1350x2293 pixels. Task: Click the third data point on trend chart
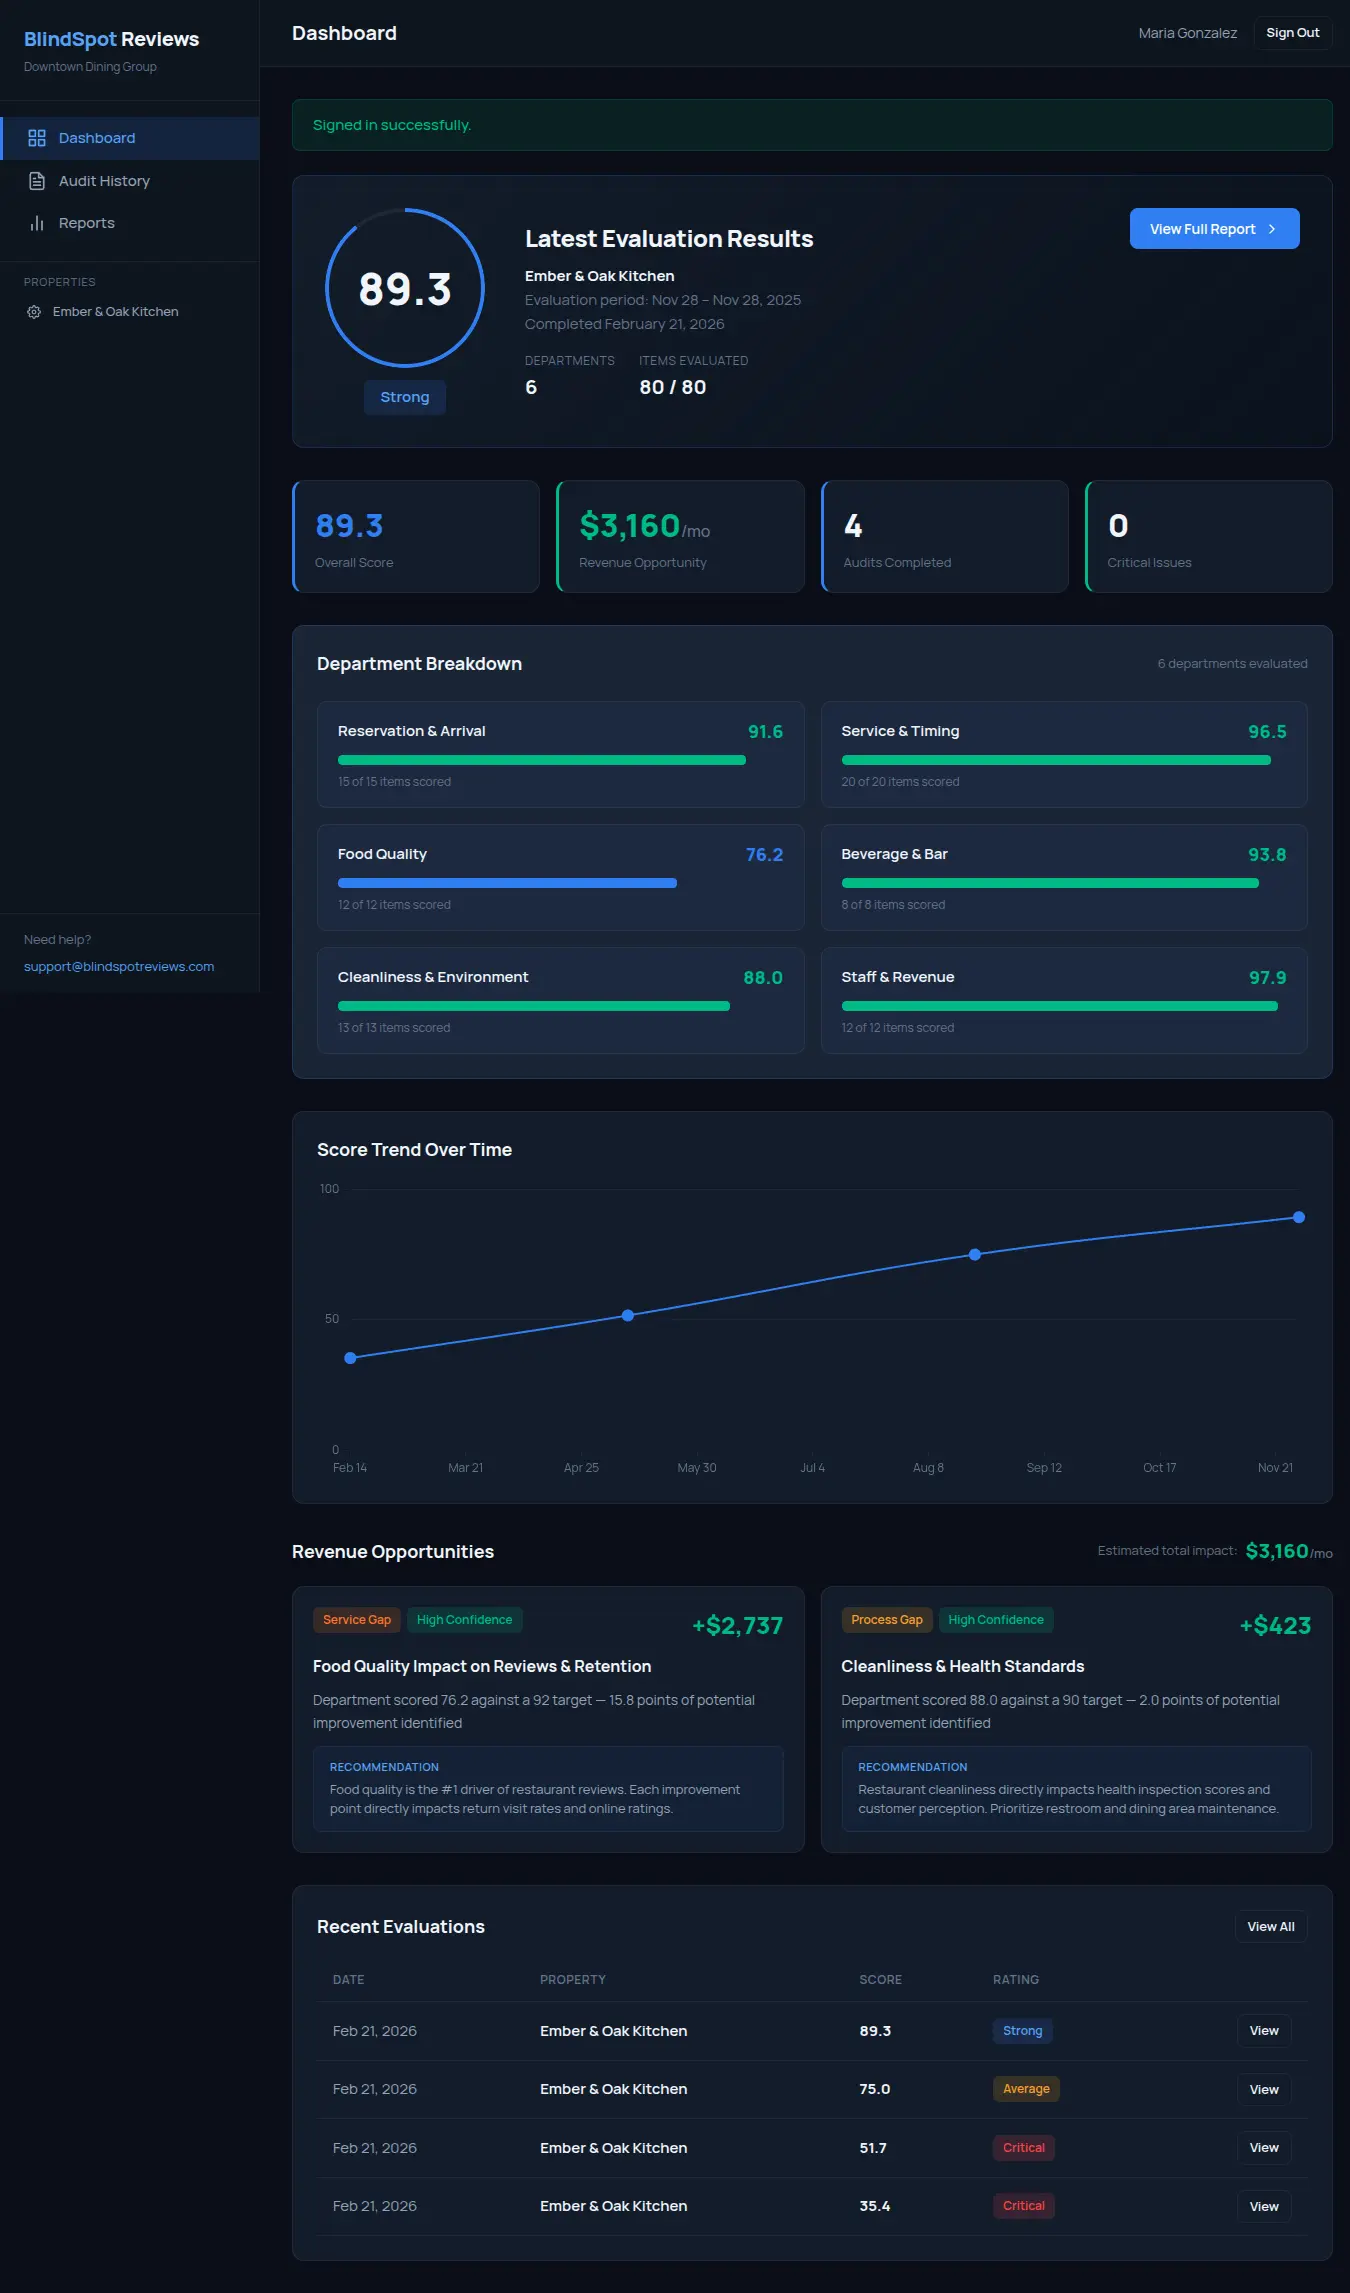click(975, 1254)
